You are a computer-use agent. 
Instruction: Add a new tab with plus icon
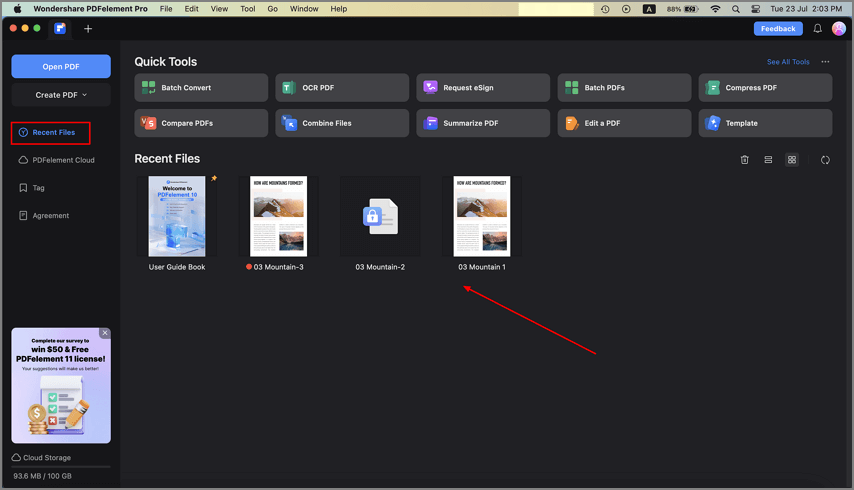[x=88, y=29]
